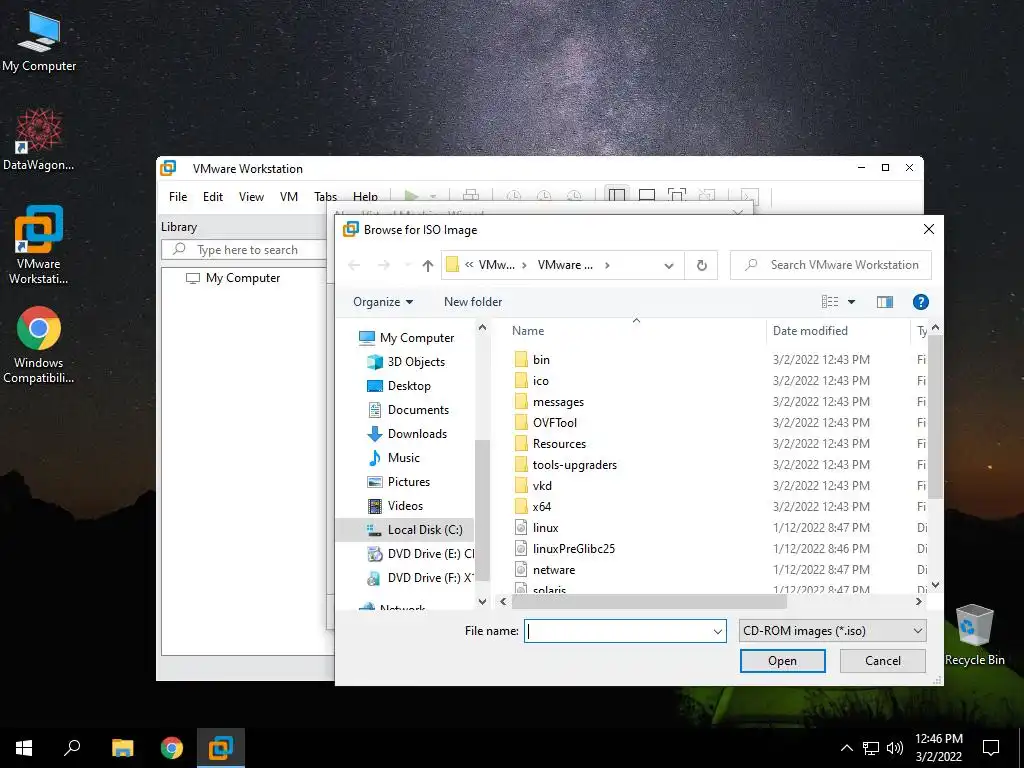1024x768 pixels.
Task: Select My Computer in navigation pane
Action: 406,338
